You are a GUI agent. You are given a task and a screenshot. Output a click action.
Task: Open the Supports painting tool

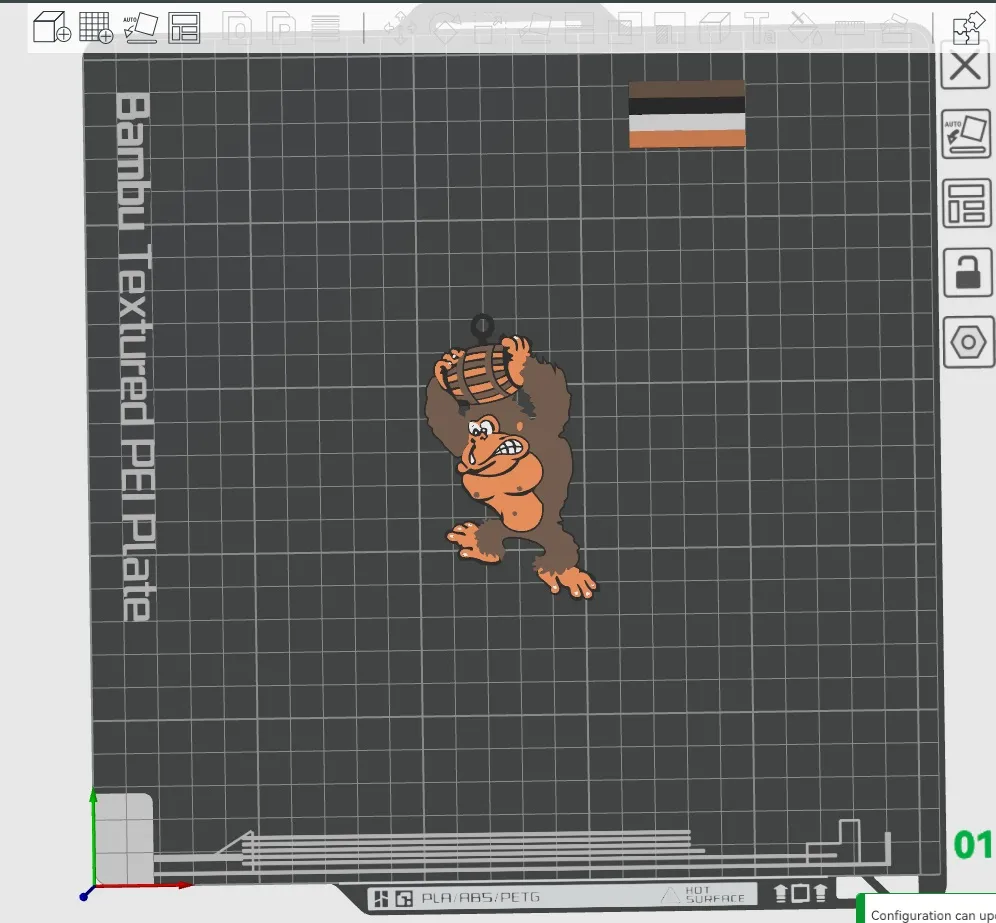pyautogui.click(x=668, y=28)
